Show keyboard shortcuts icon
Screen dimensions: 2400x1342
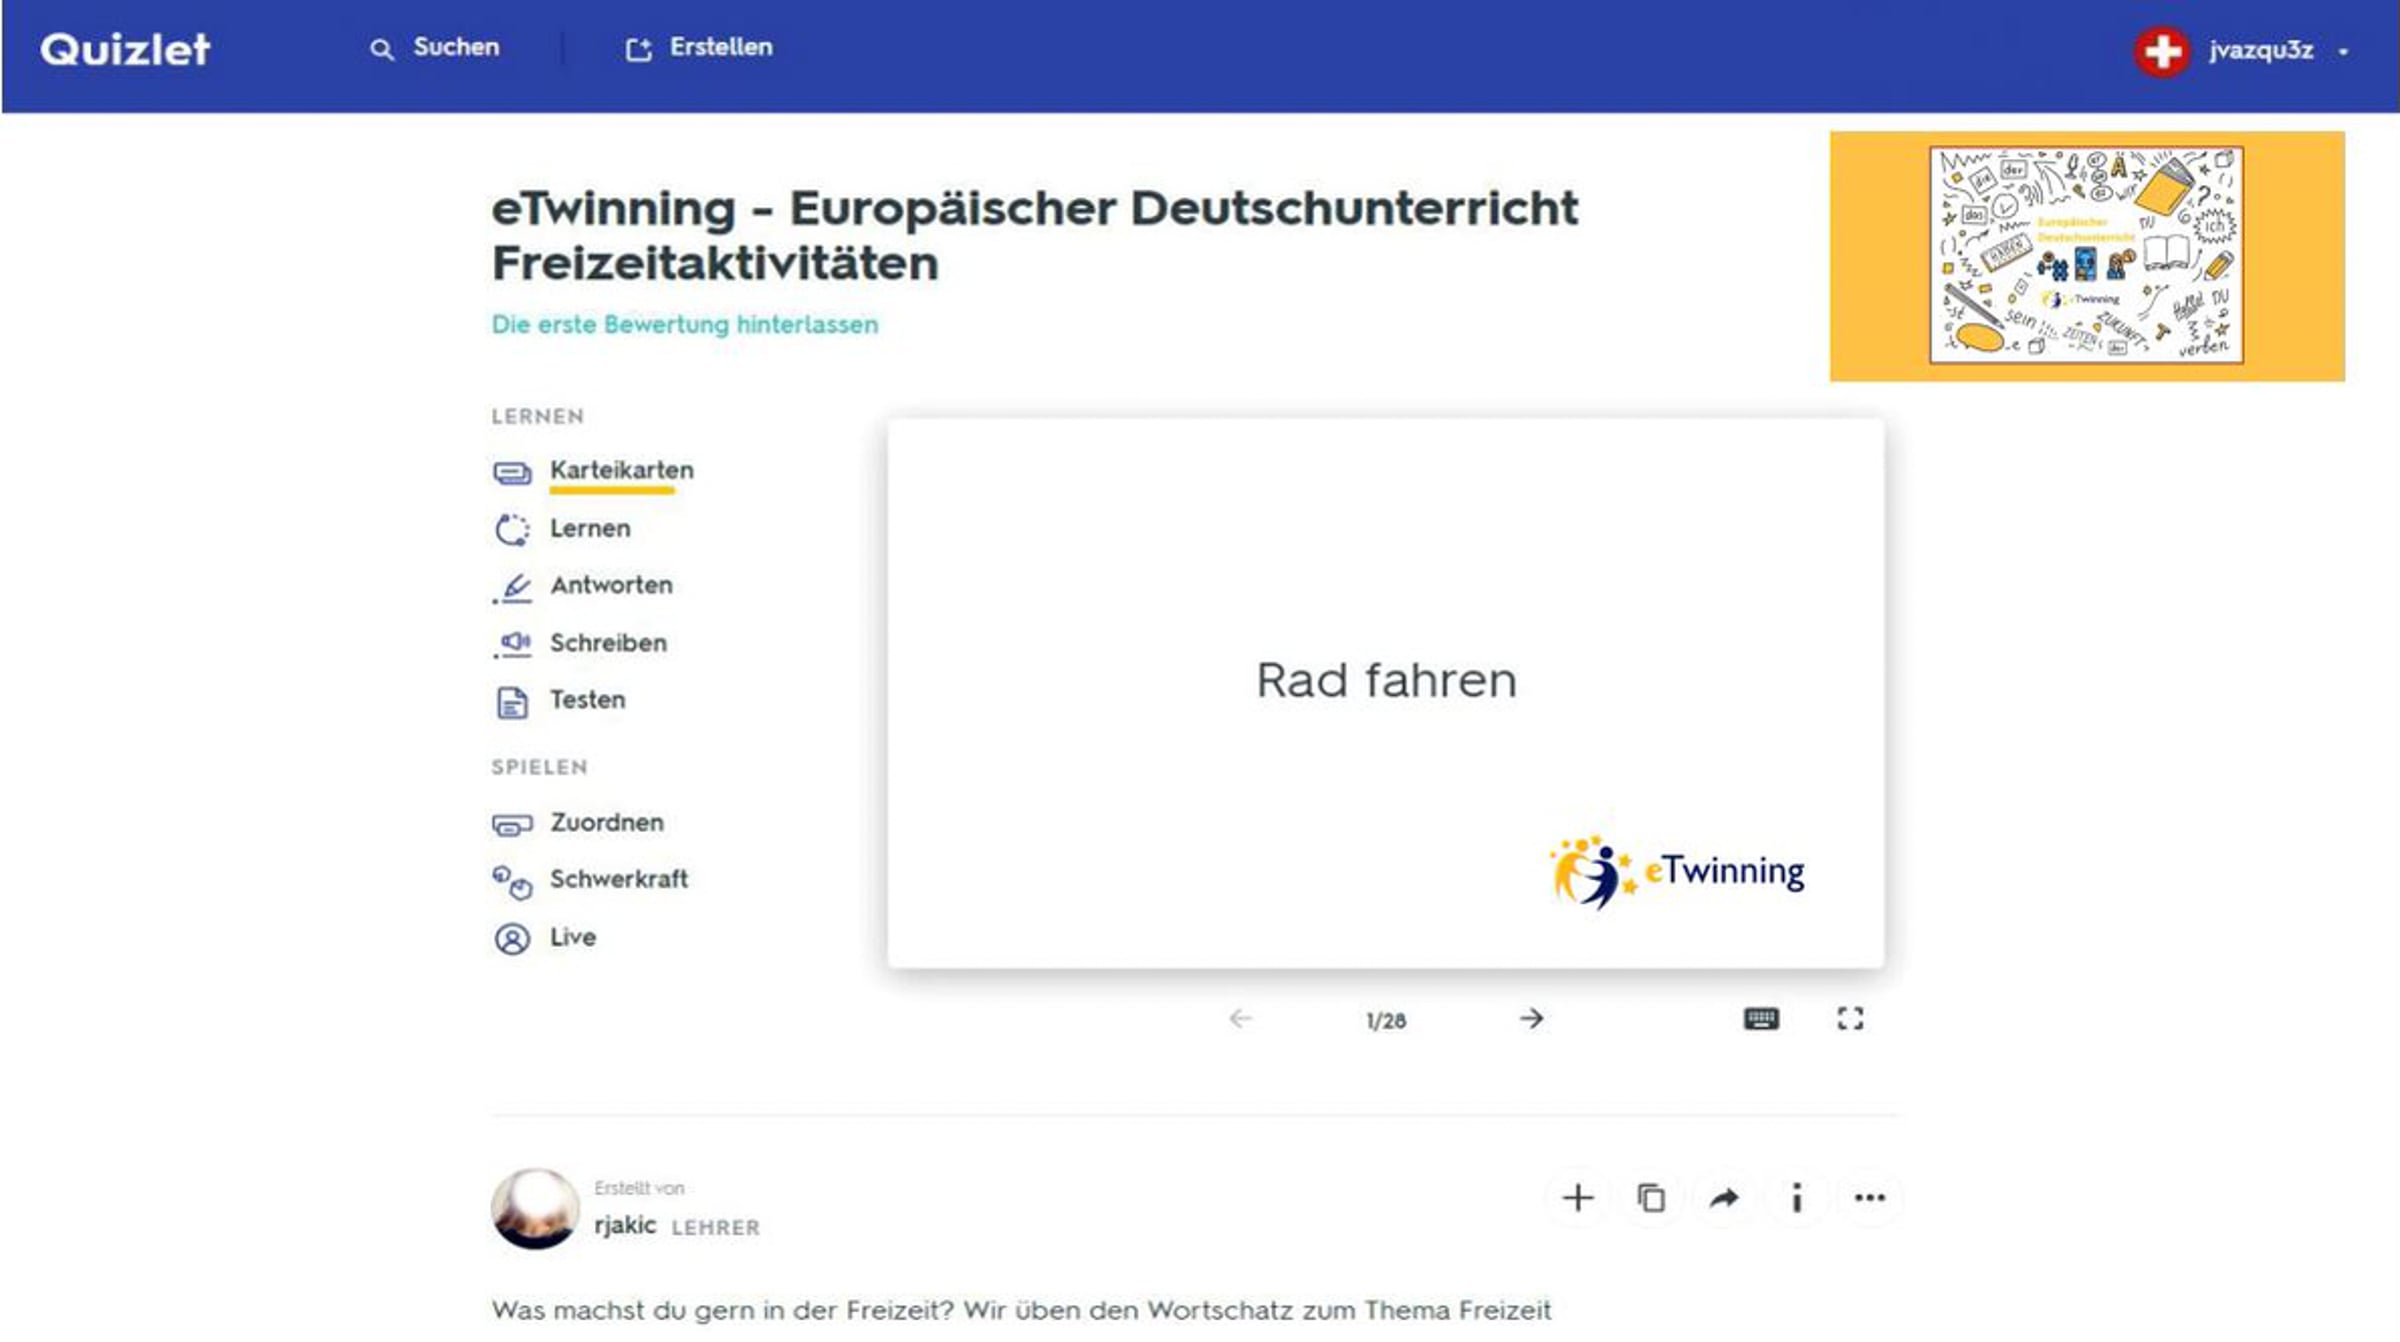pyautogui.click(x=1761, y=1019)
